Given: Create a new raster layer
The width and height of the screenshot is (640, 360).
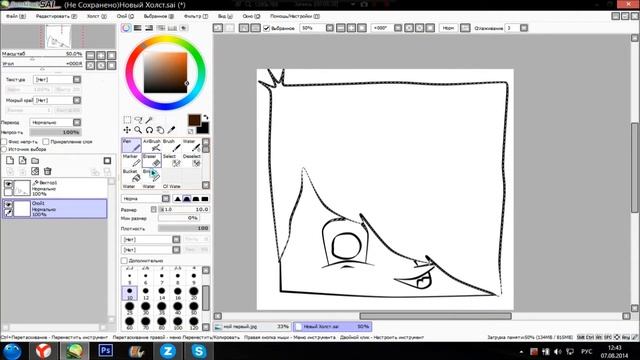Looking at the screenshot, I should click(x=10, y=160).
